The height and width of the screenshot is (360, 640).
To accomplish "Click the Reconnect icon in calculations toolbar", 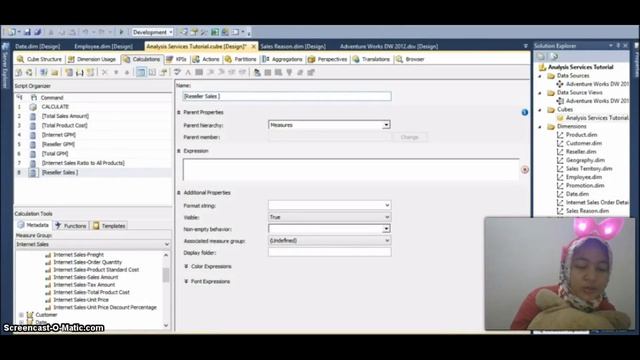I will pyautogui.click(x=29, y=72).
